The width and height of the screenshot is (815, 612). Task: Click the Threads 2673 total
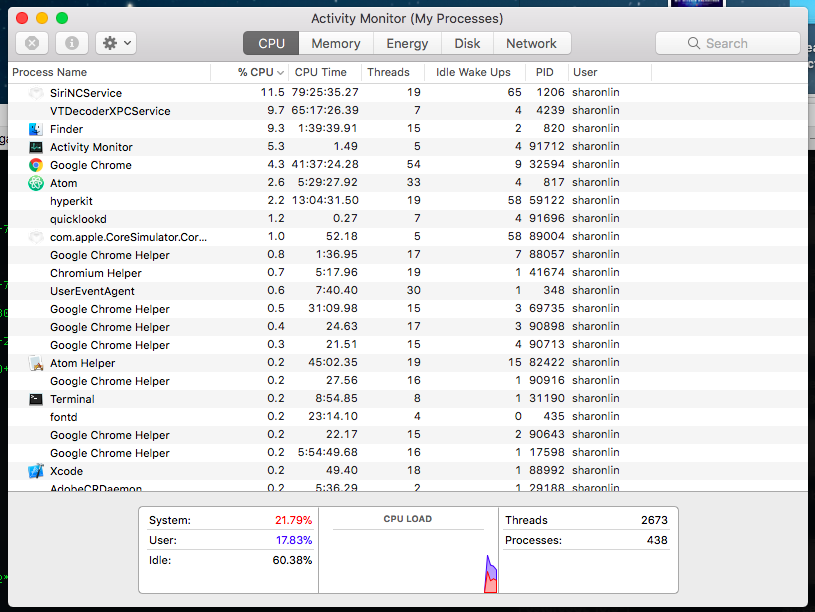pyautogui.click(x=654, y=520)
